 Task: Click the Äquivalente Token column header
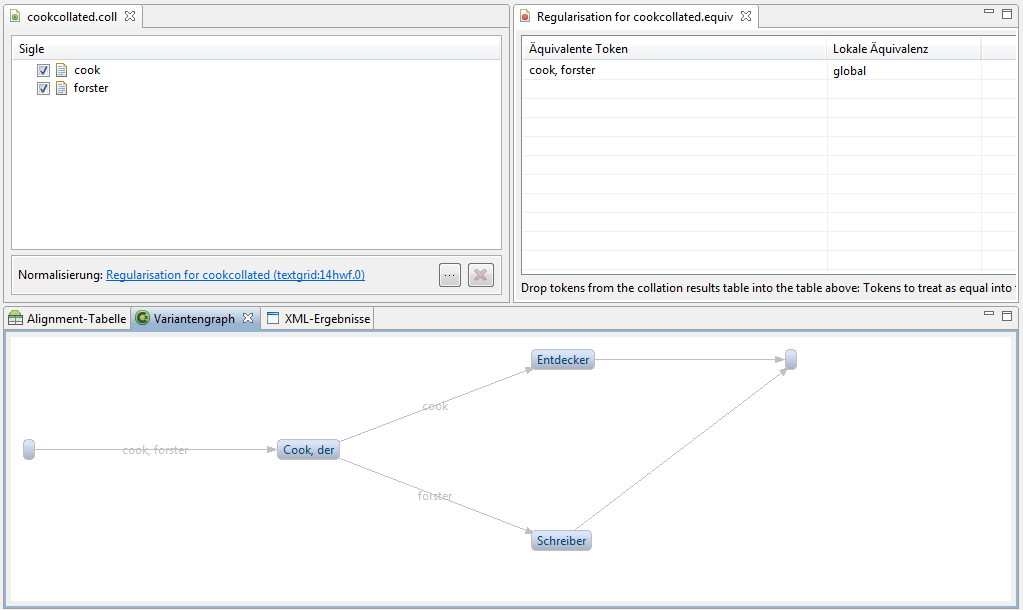coord(675,49)
